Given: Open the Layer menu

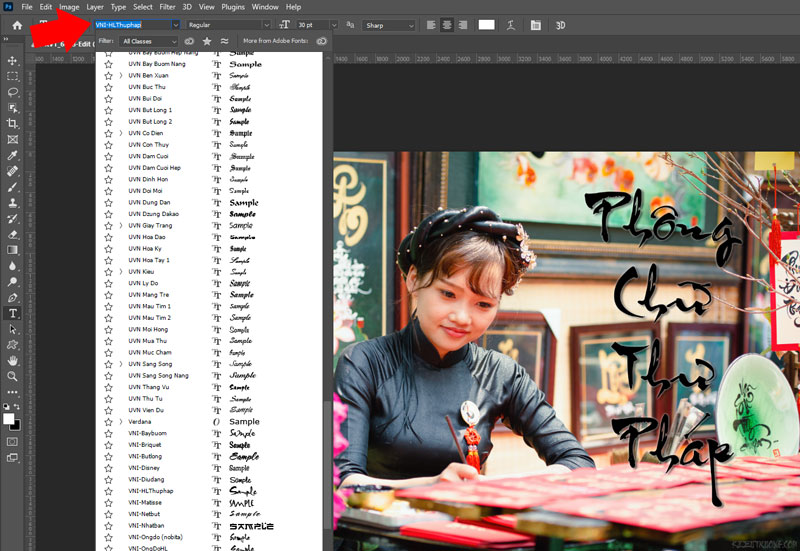Looking at the screenshot, I should click(x=95, y=7).
